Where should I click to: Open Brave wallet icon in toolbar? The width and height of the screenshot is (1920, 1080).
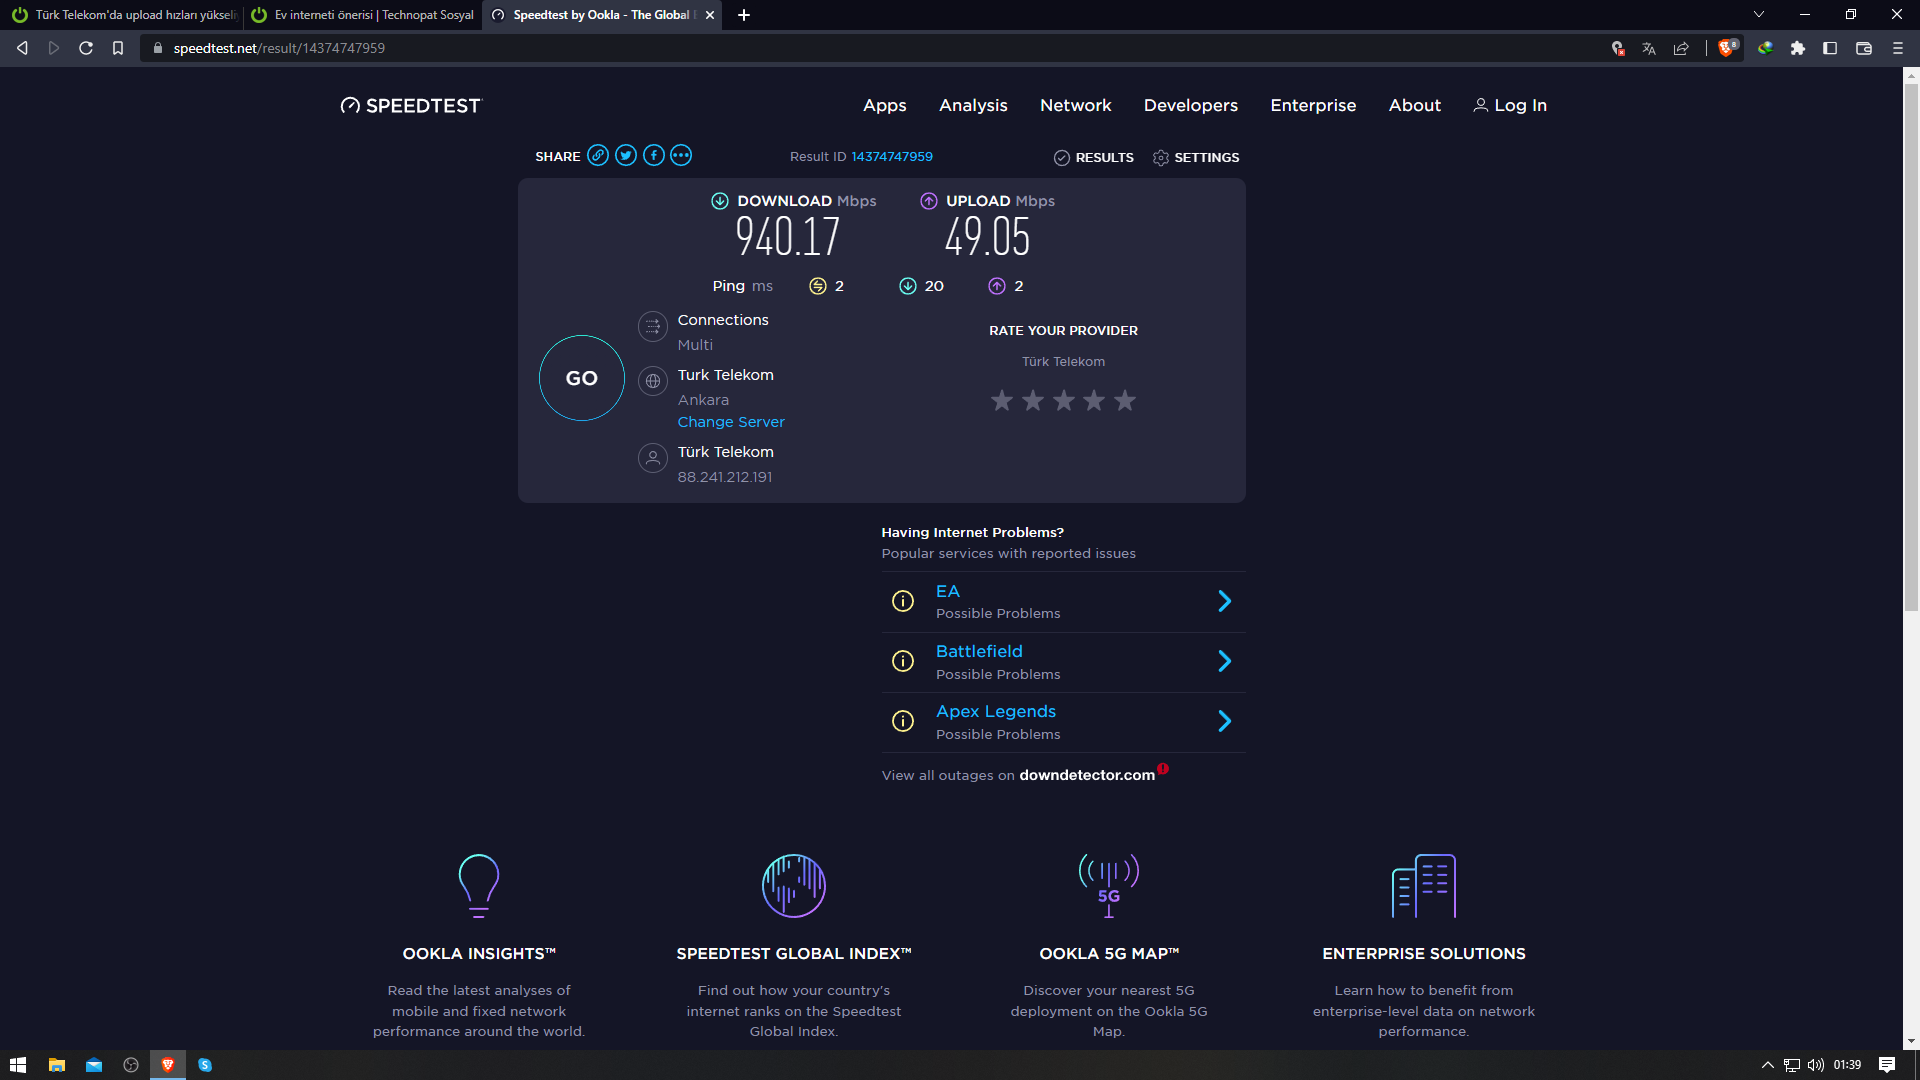(1864, 48)
